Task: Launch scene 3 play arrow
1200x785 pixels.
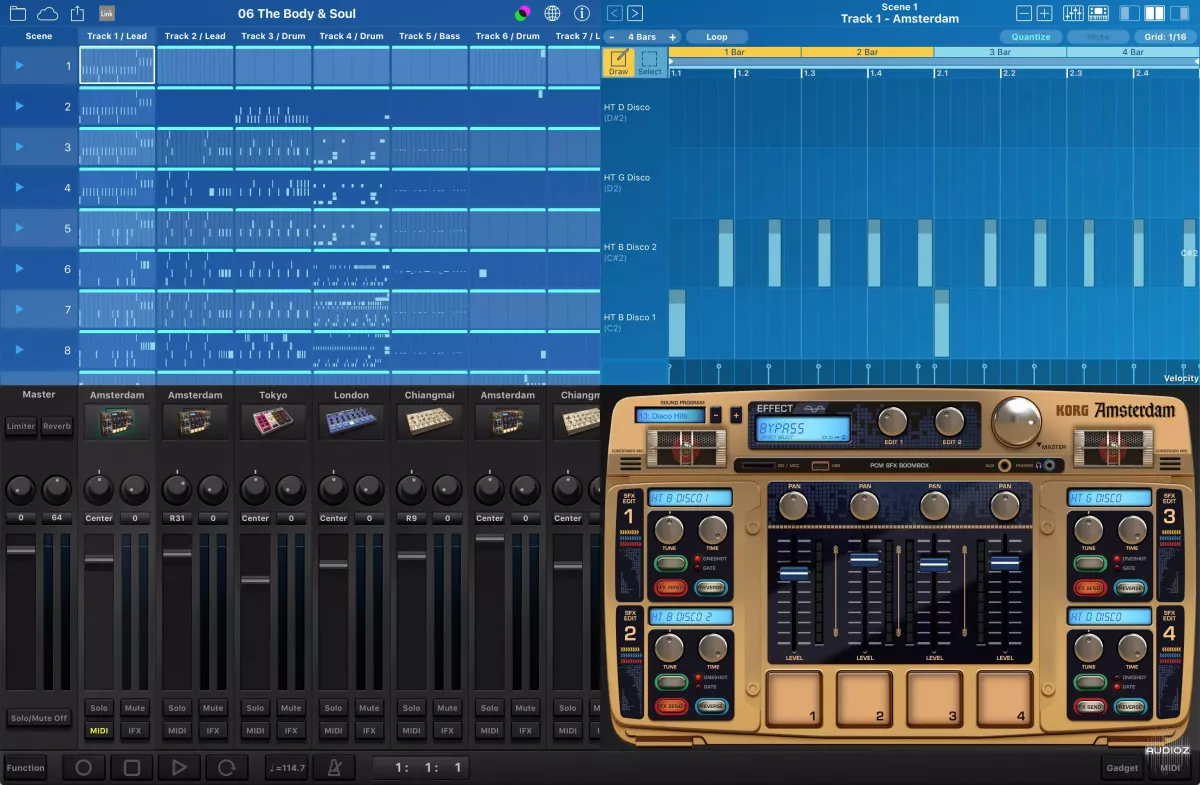Action: (x=19, y=147)
